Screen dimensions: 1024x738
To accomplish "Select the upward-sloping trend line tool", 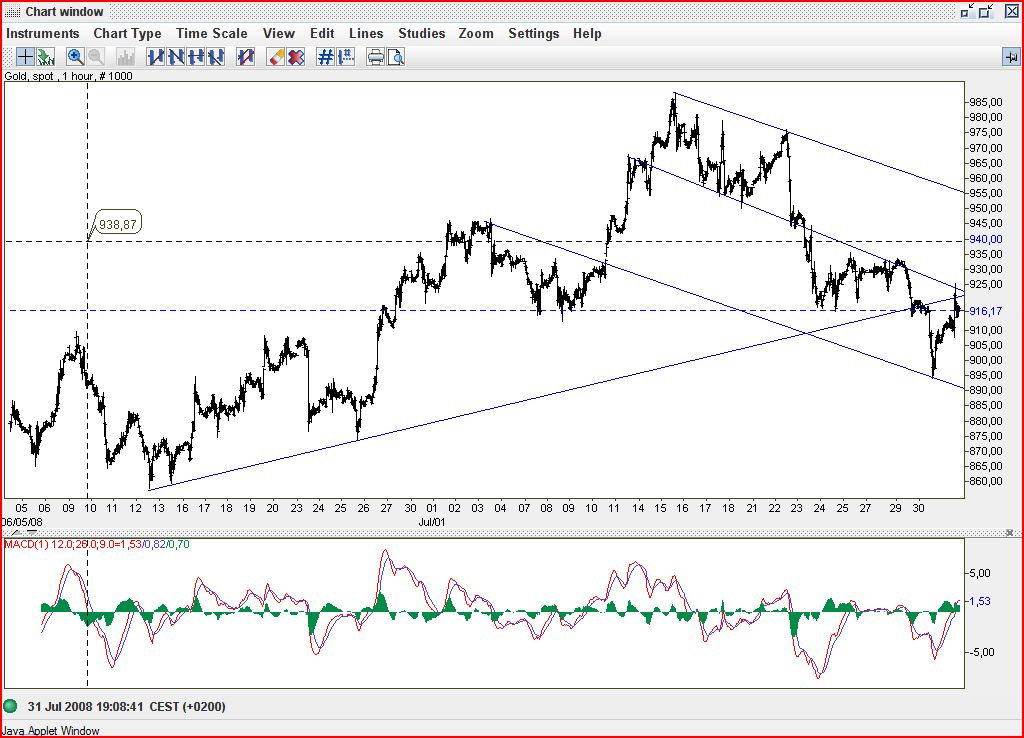I will 155,57.
